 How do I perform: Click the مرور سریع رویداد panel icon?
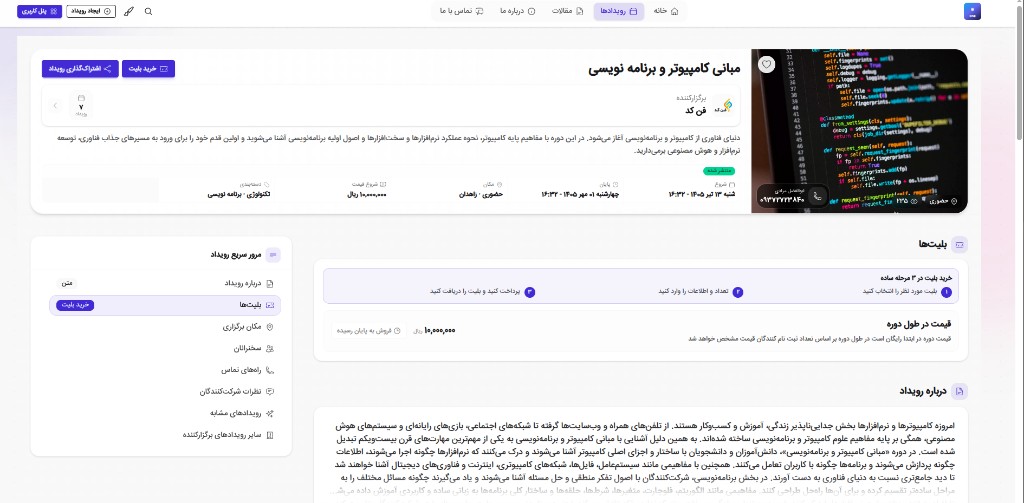coord(273,255)
